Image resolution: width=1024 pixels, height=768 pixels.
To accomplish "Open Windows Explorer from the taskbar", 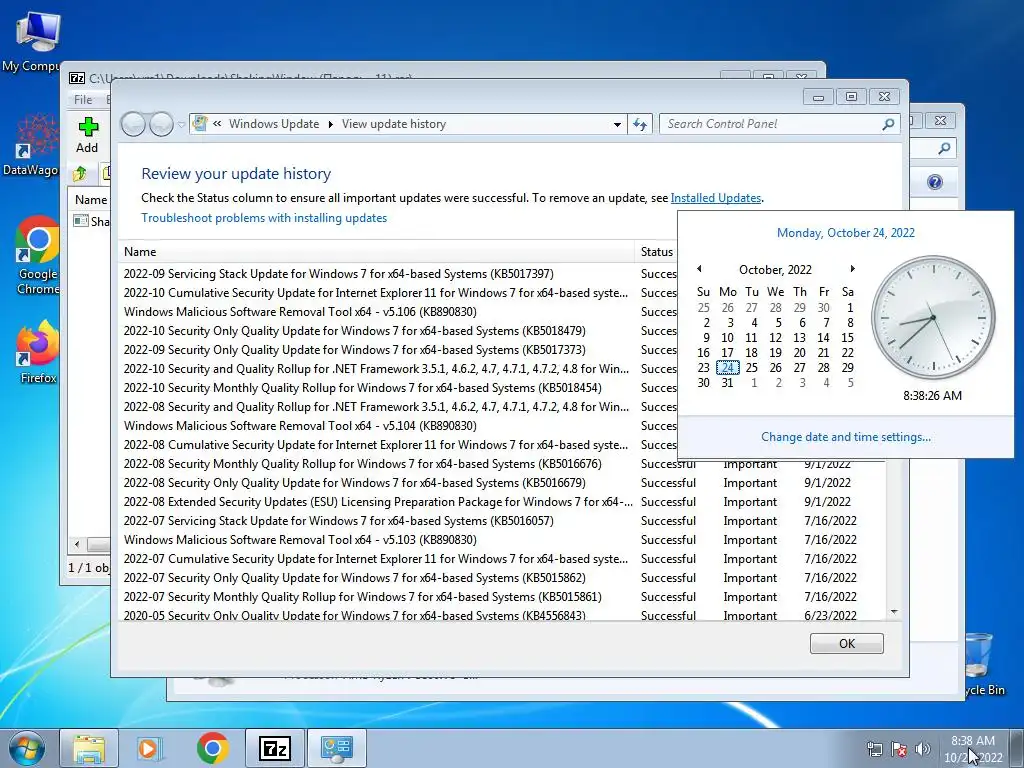I will (x=89, y=748).
